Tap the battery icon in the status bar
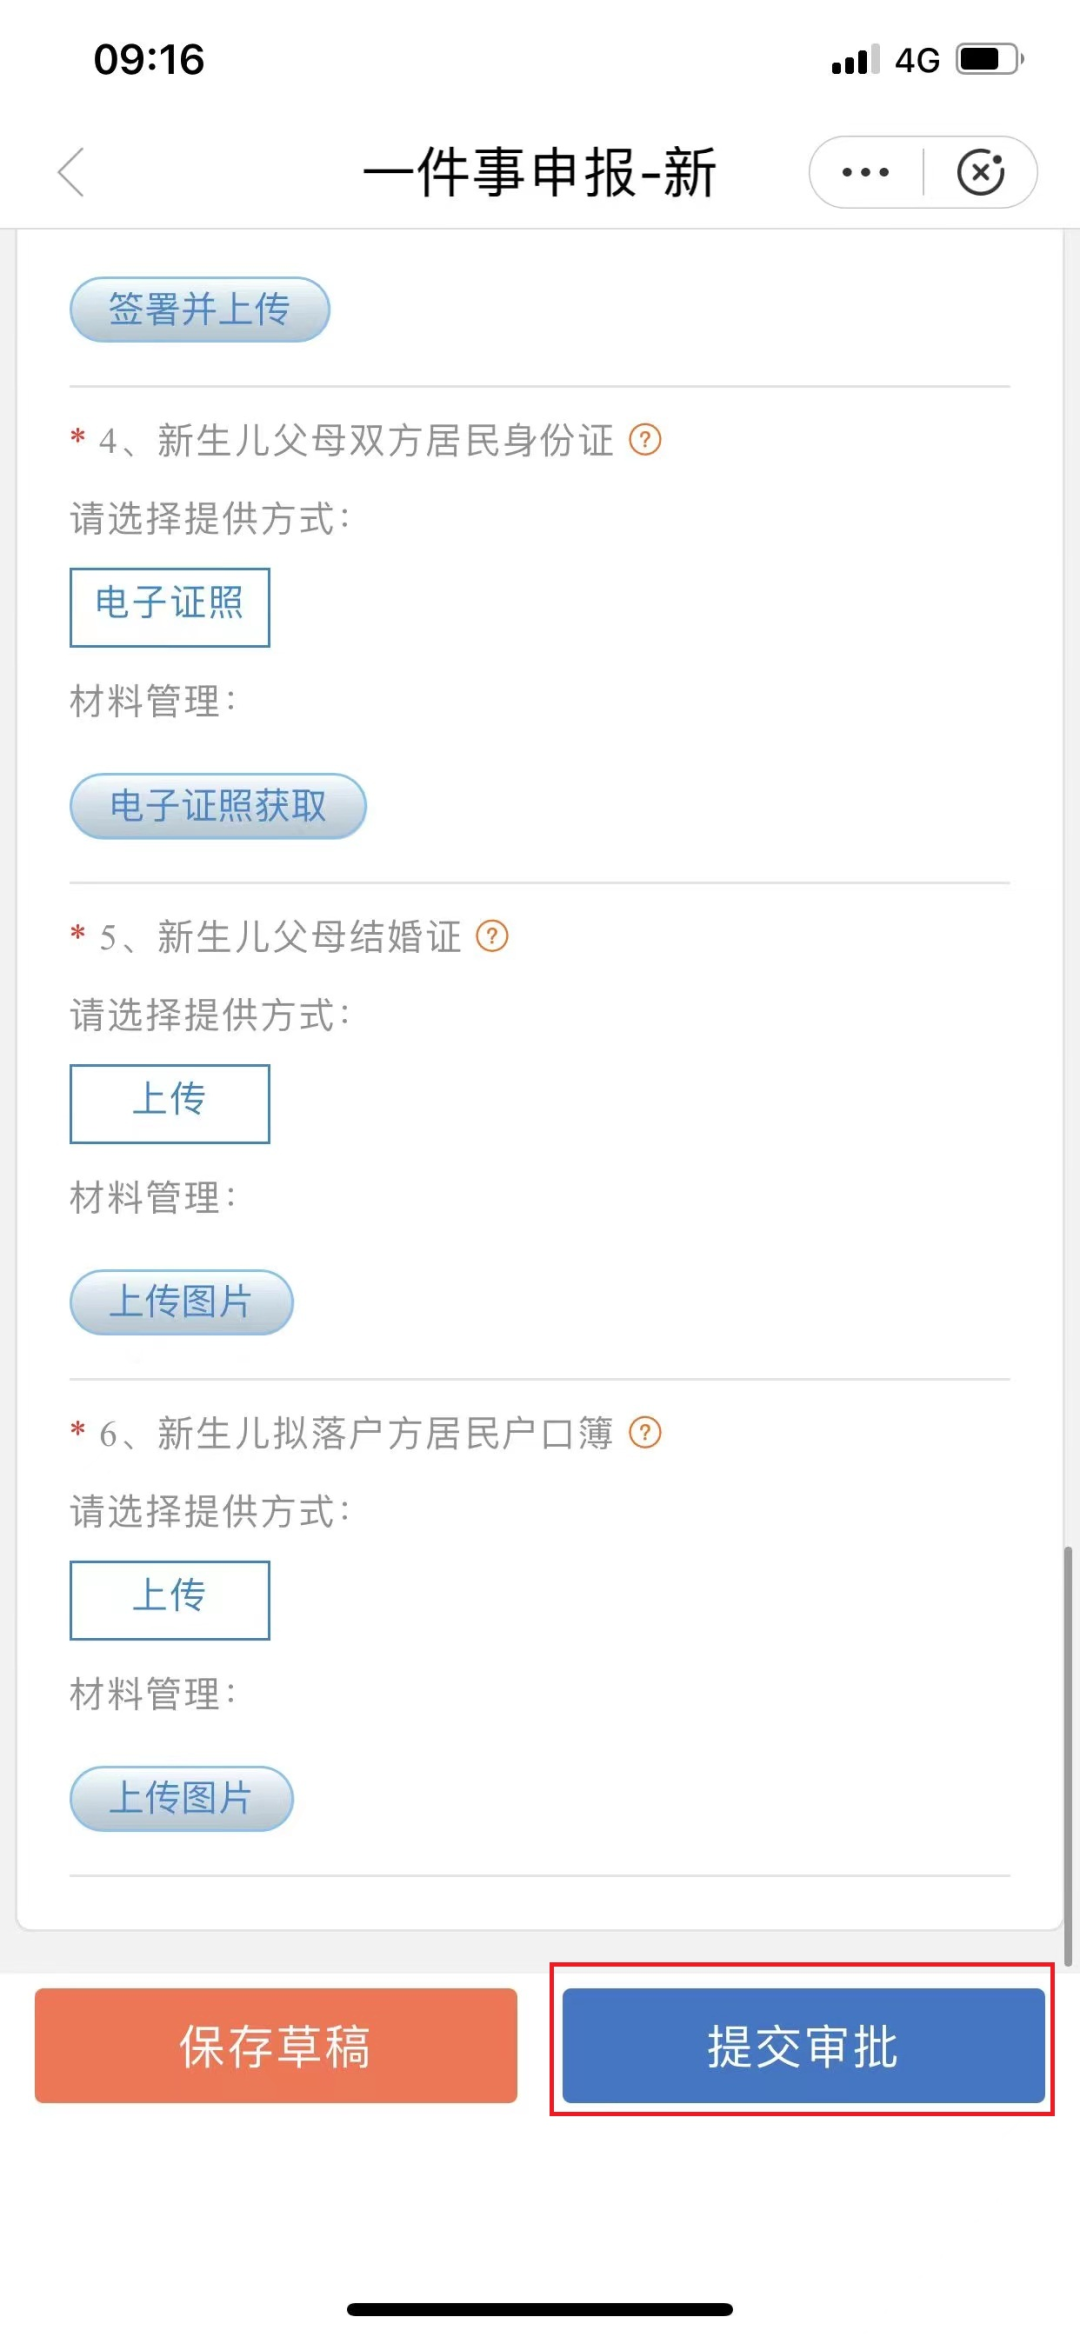This screenshot has height=2337, width=1080. point(989,59)
